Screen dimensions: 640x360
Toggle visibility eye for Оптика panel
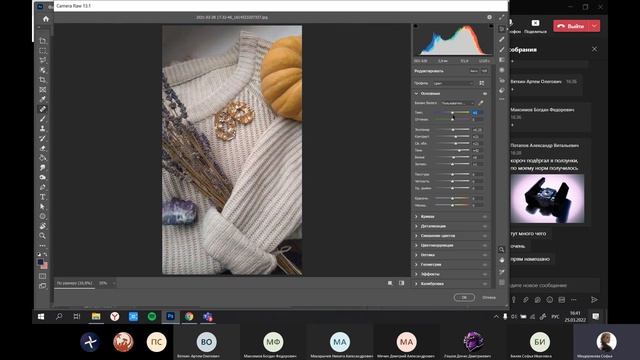point(485,255)
